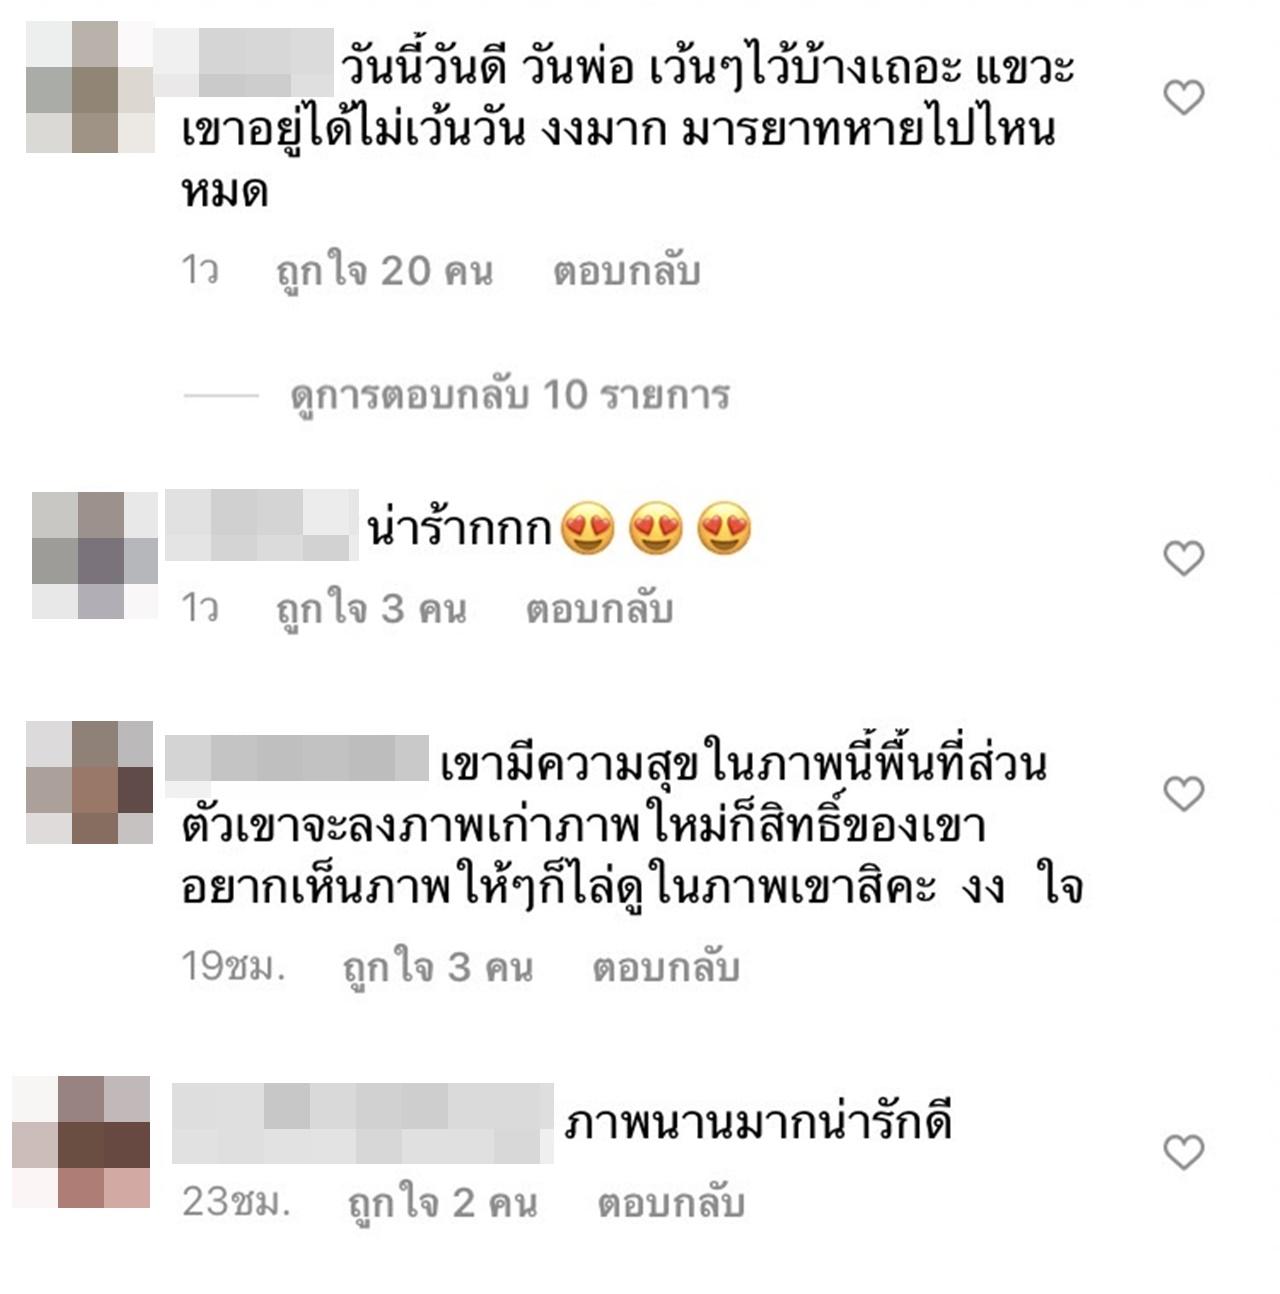The image size is (1280, 1294).
Task: Open avatar of the last commenter
Action: pyautogui.click(x=81, y=1142)
